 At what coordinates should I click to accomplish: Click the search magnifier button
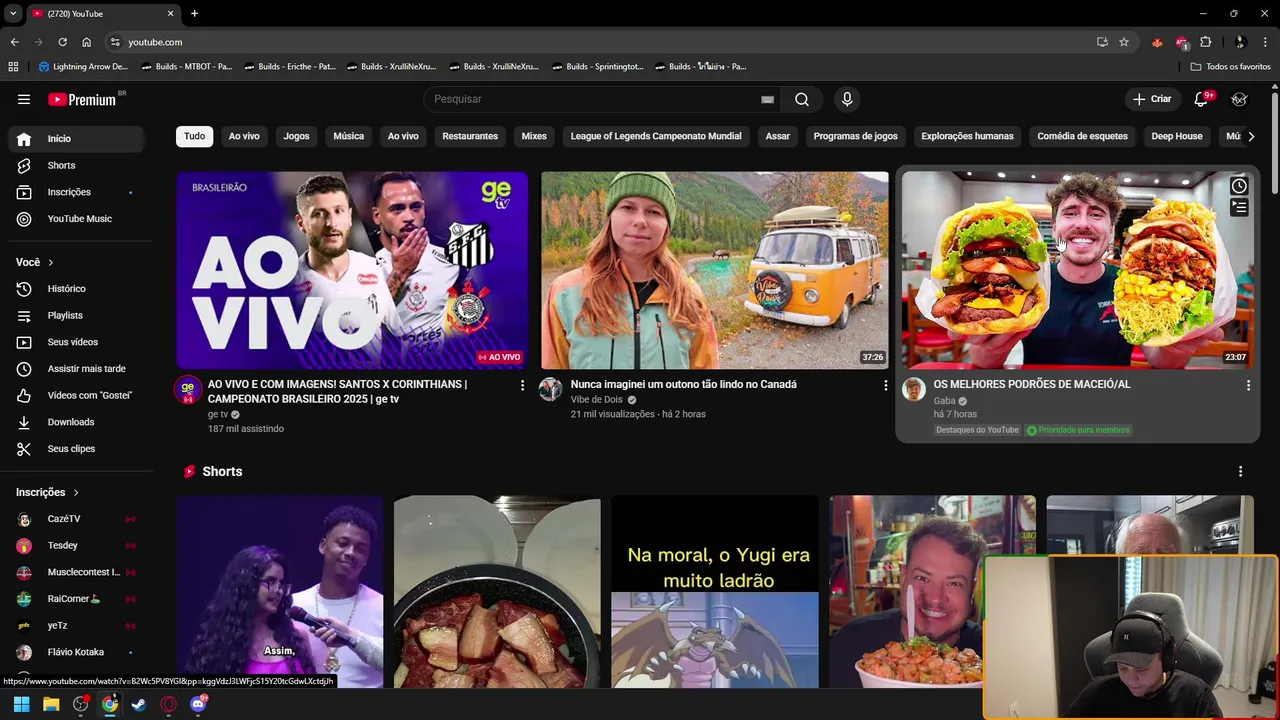802,99
